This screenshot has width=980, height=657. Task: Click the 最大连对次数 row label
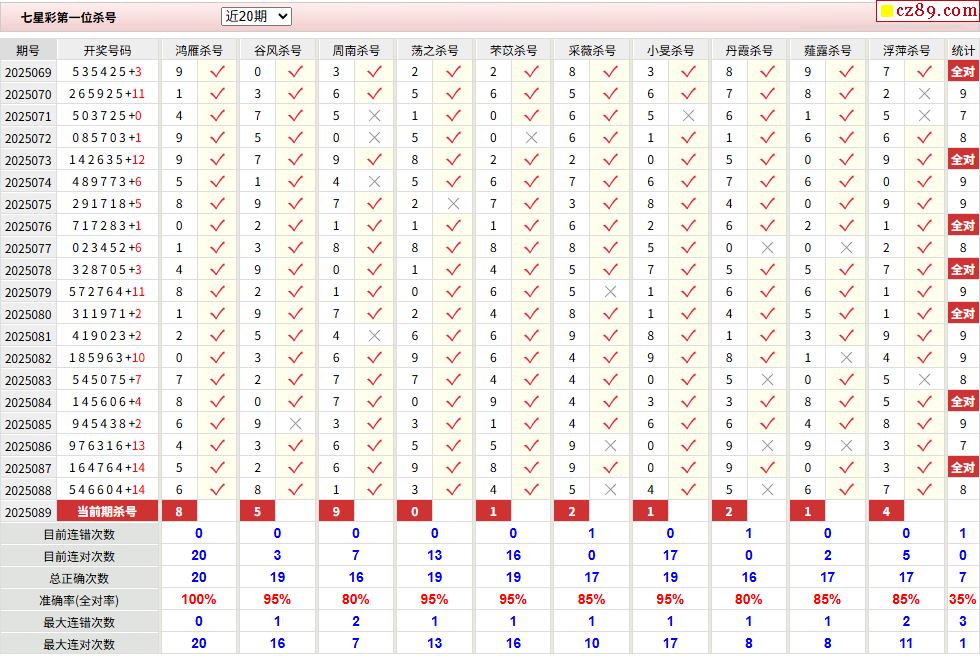coord(79,644)
